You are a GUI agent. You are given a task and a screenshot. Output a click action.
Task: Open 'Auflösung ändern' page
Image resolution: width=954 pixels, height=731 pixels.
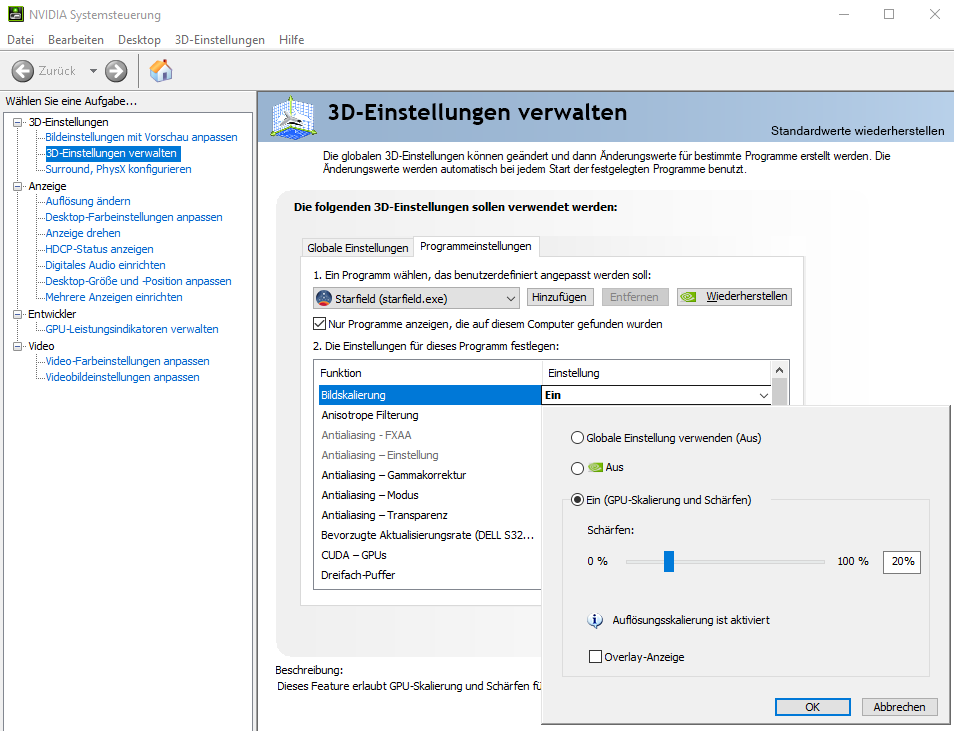coord(88,201)
